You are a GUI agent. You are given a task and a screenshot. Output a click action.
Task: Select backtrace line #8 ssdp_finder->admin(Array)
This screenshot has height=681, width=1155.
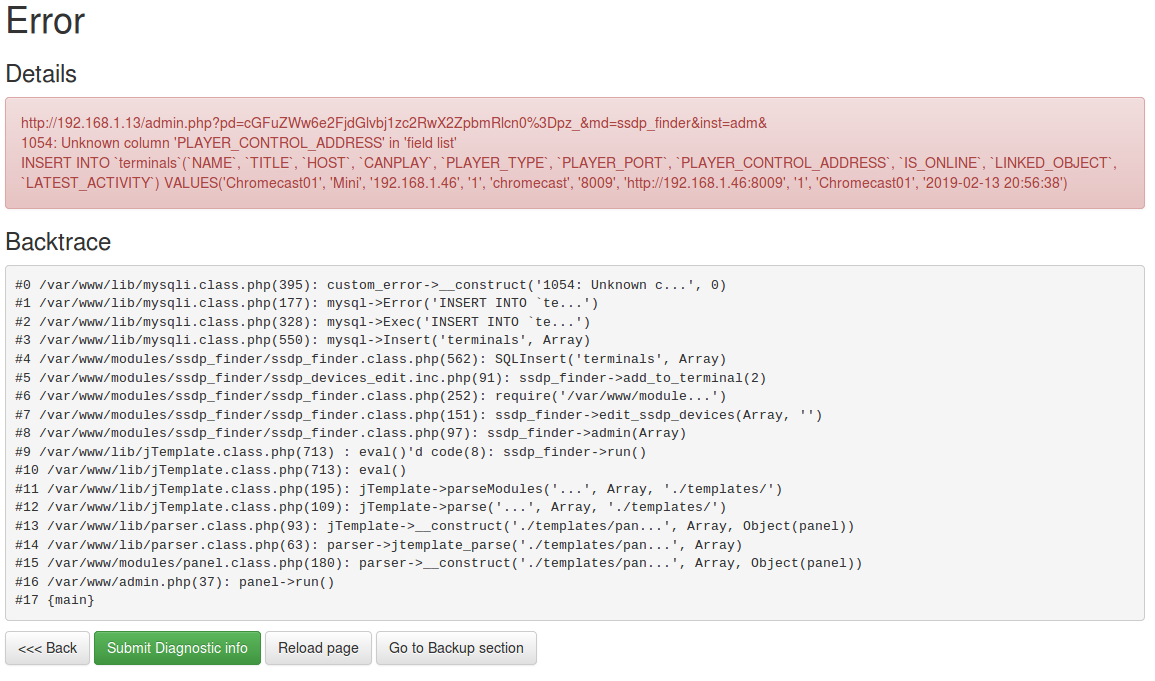coord(351,433)
